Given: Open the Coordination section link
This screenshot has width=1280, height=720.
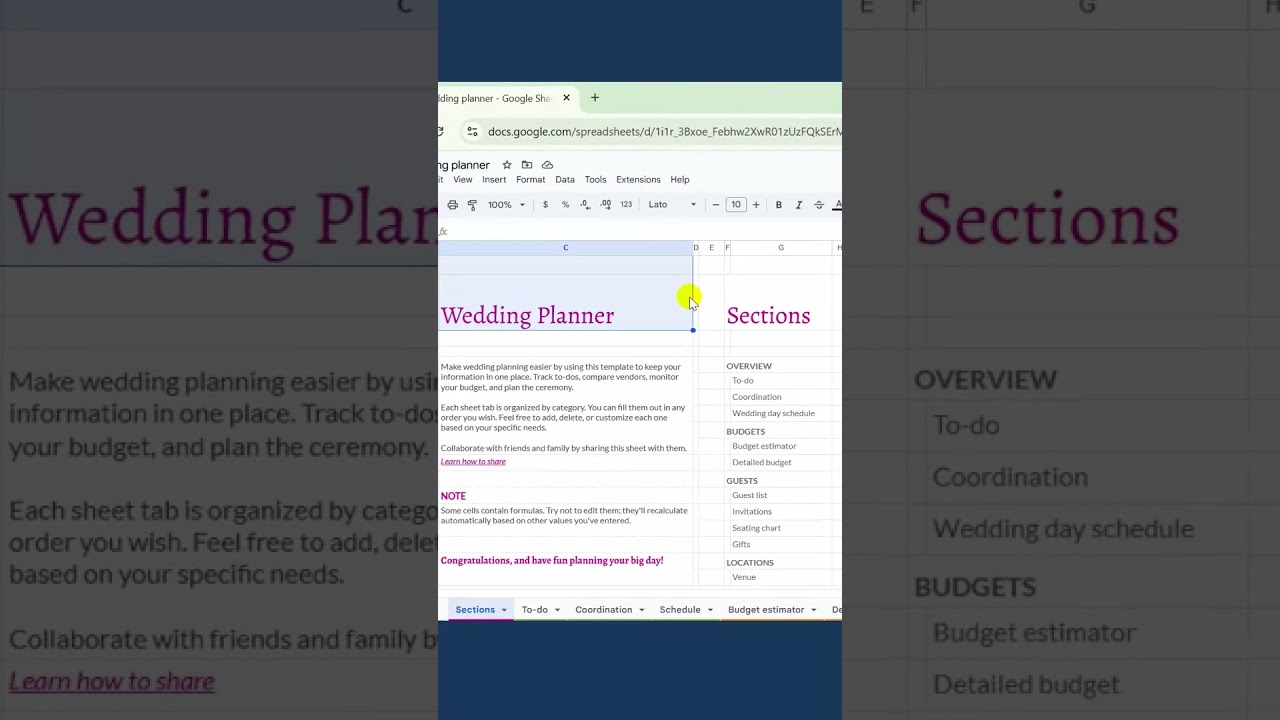Looking at the screenshot, I should click(756, 397).
